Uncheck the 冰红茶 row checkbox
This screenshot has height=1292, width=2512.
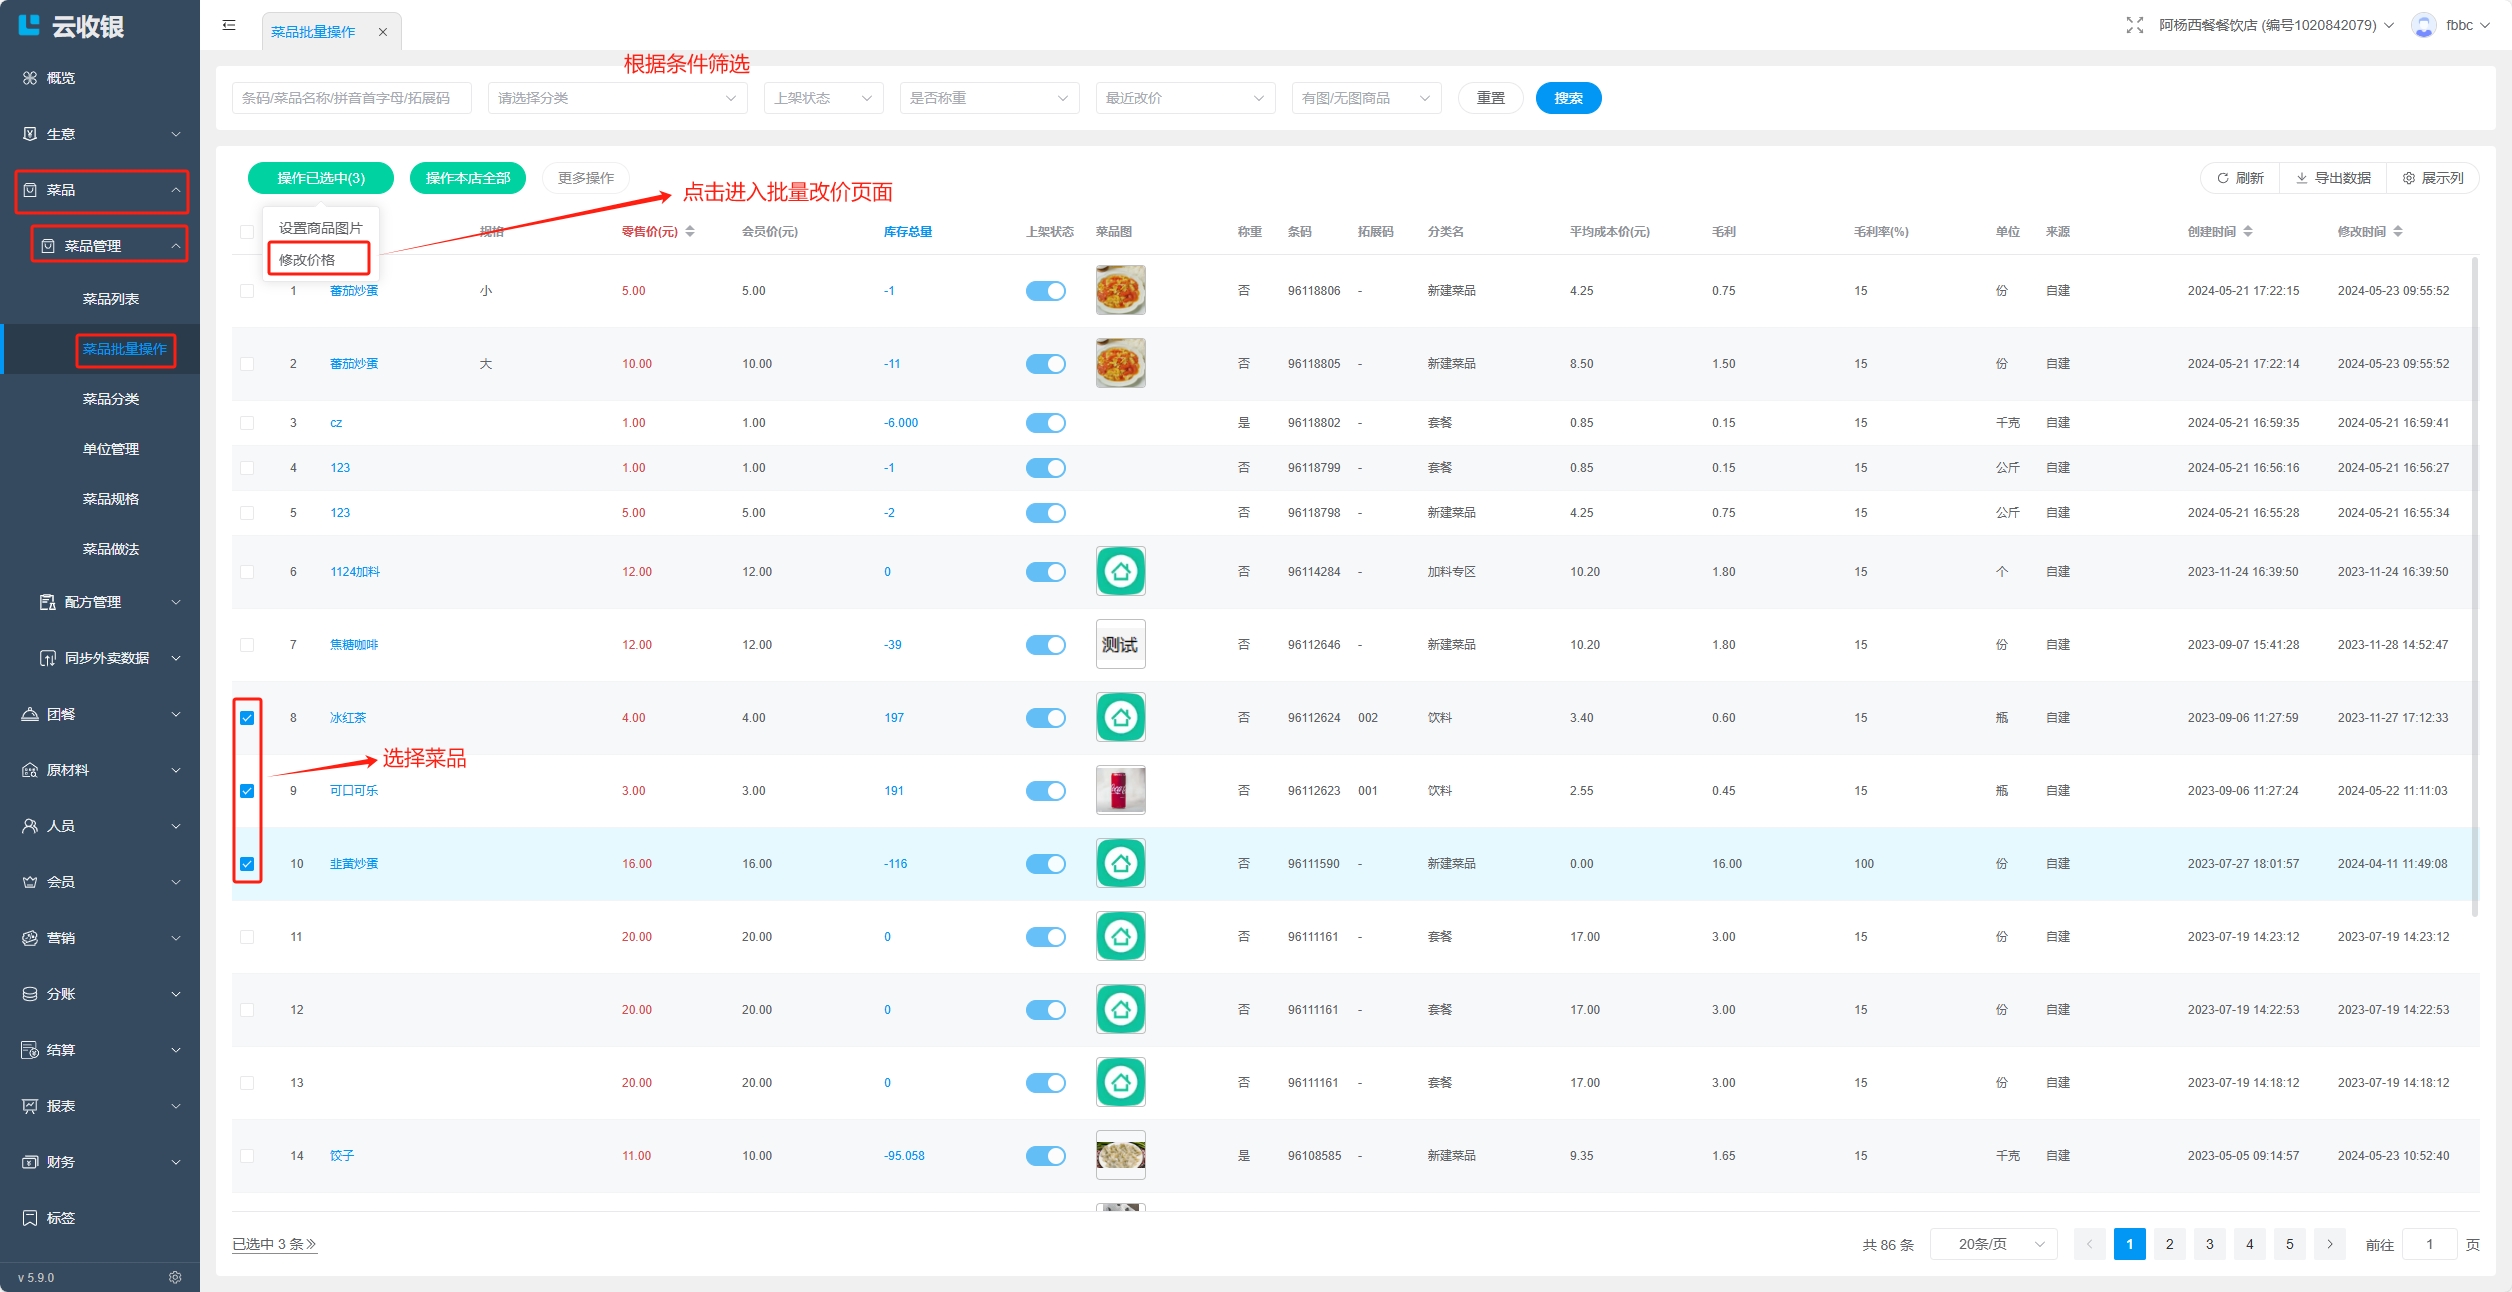247,718
